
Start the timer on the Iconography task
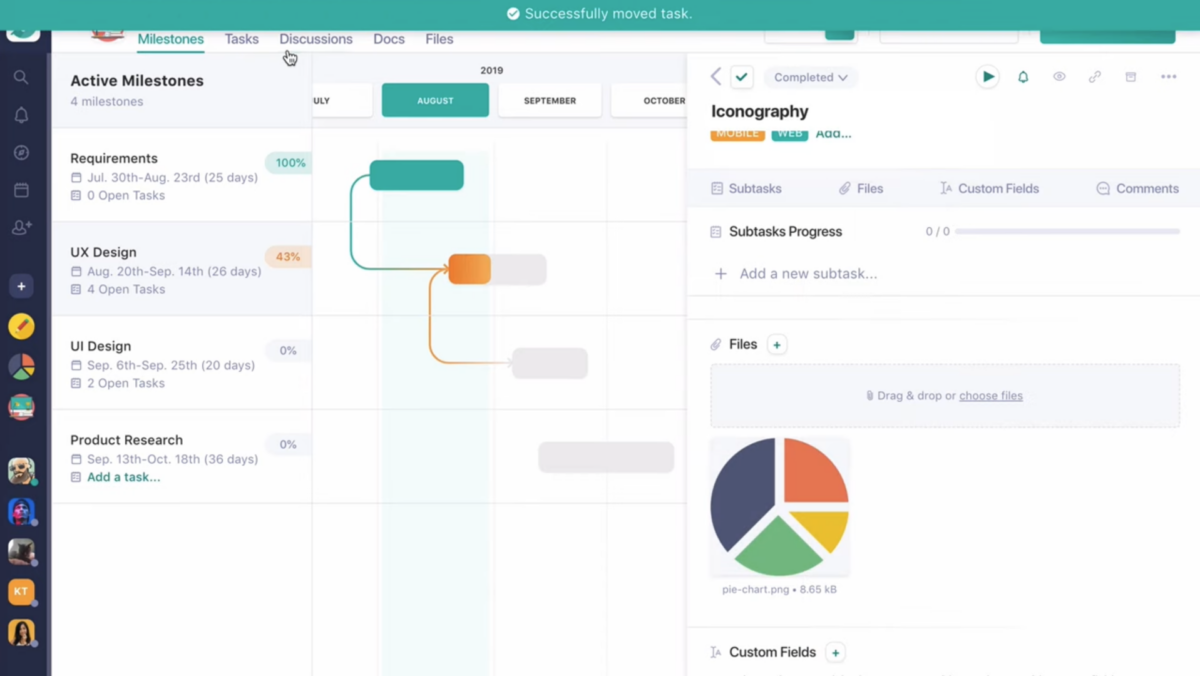[987, 77]
